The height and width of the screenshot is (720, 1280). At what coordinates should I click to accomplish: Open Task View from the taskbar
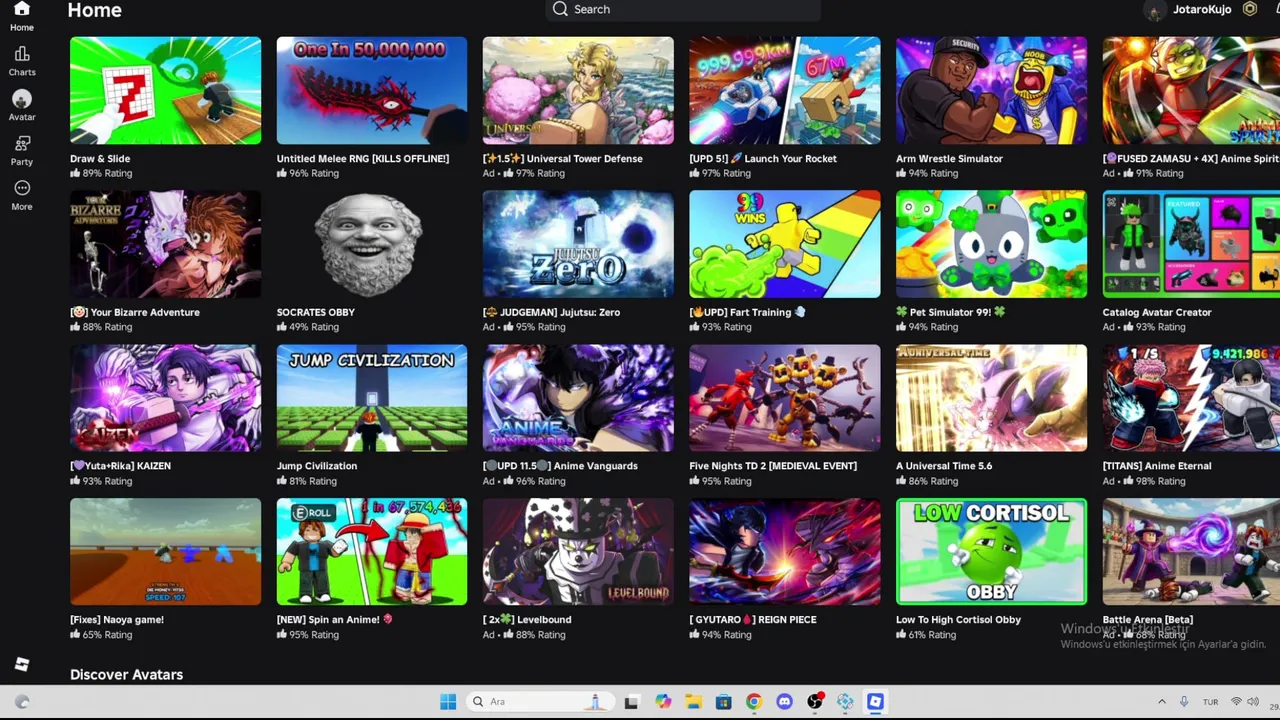(631, 702)
